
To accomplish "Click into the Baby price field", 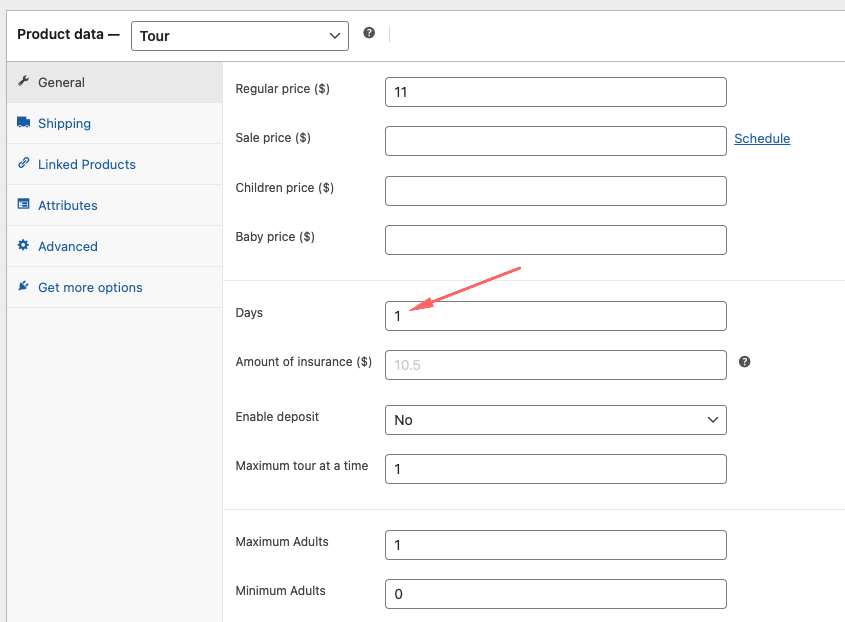I will pos(556,240).
